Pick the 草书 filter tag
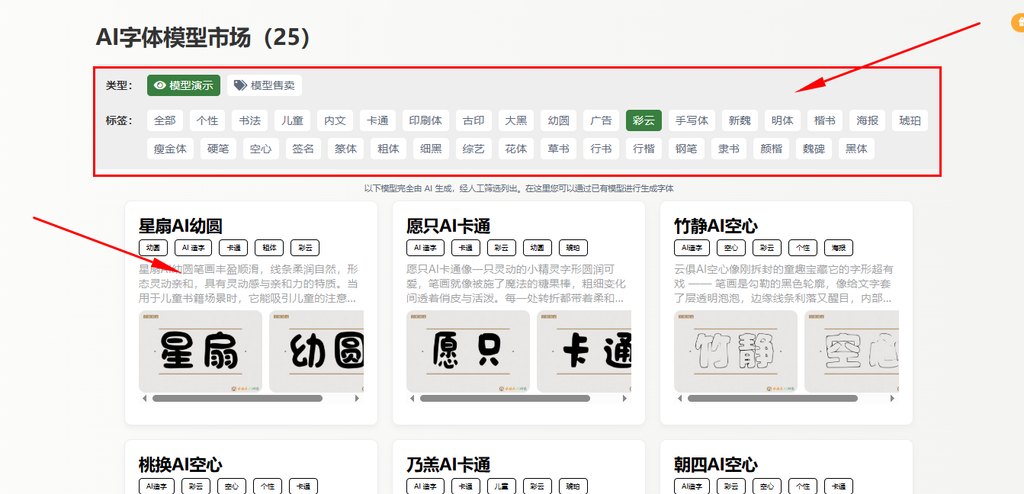The height and width of the screenshot is (494, 1024). click(558, 149)
